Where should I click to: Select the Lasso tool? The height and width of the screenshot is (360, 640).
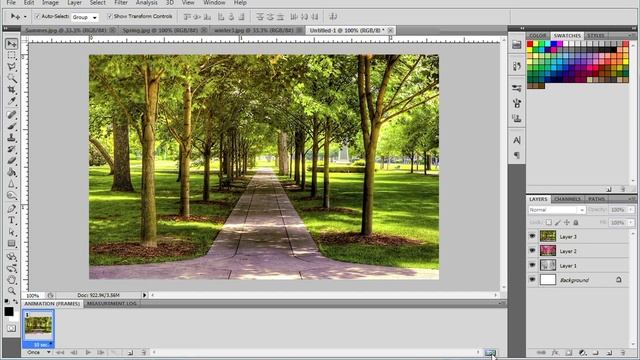(11, 67)
